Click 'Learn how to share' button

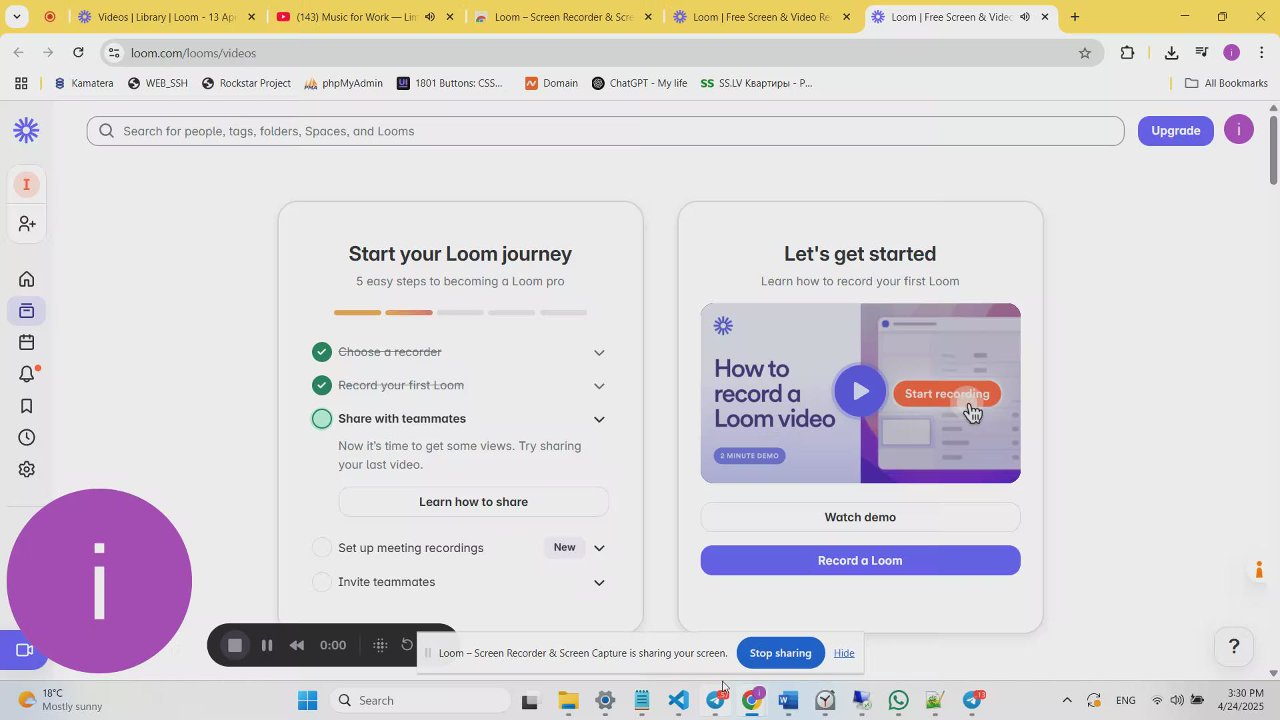pos(473,502)
